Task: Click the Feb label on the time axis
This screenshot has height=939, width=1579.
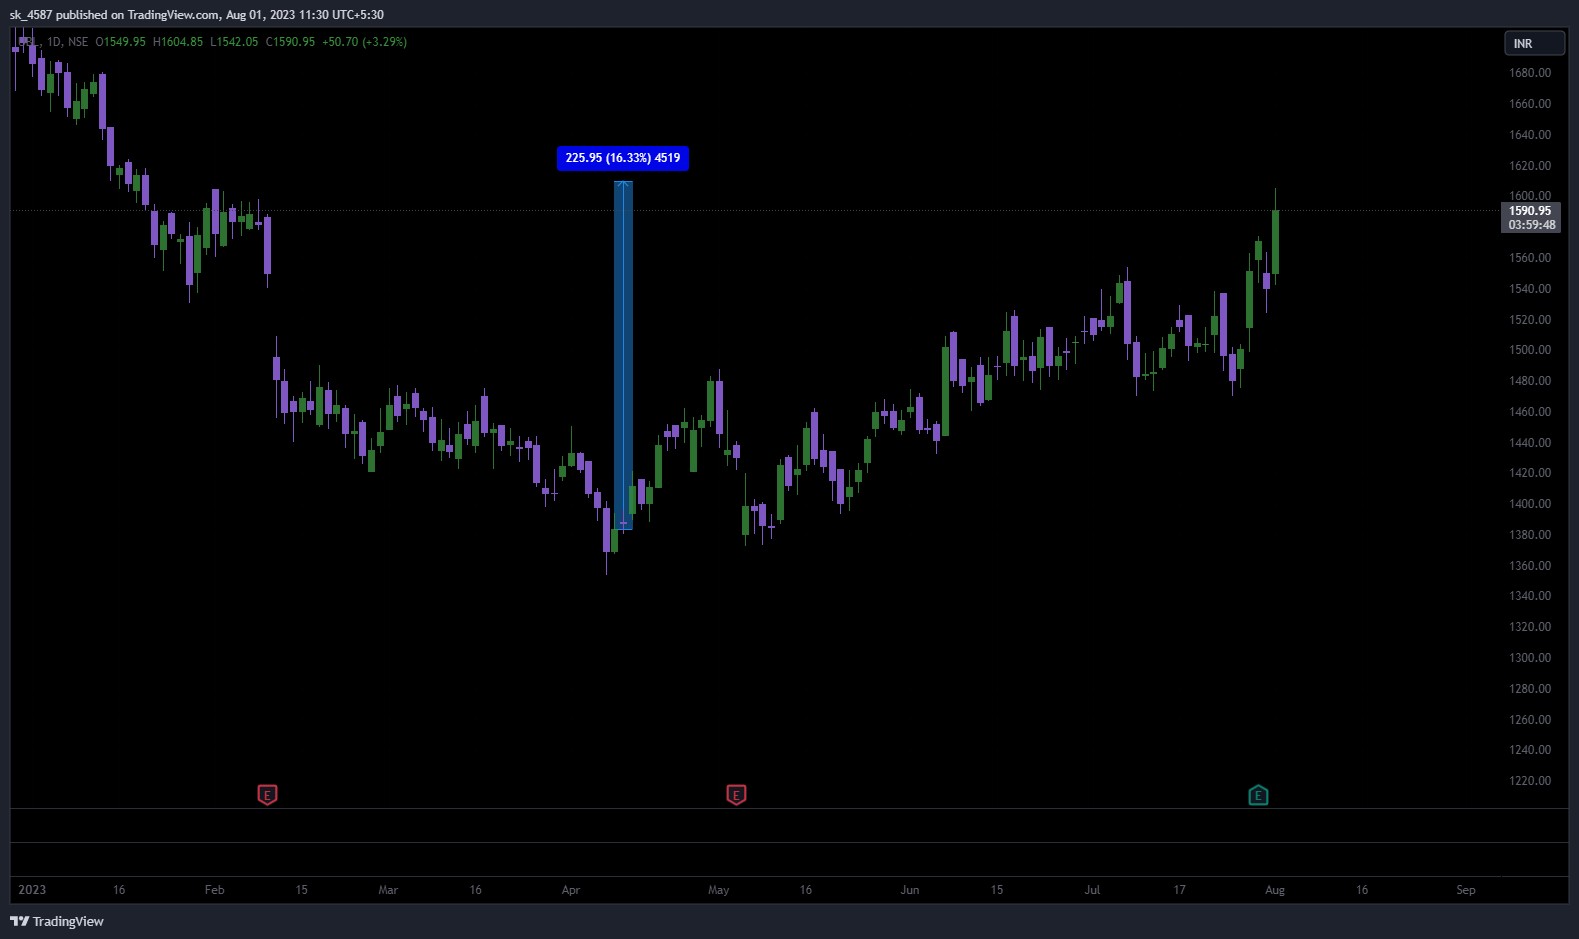Action: 214,890
